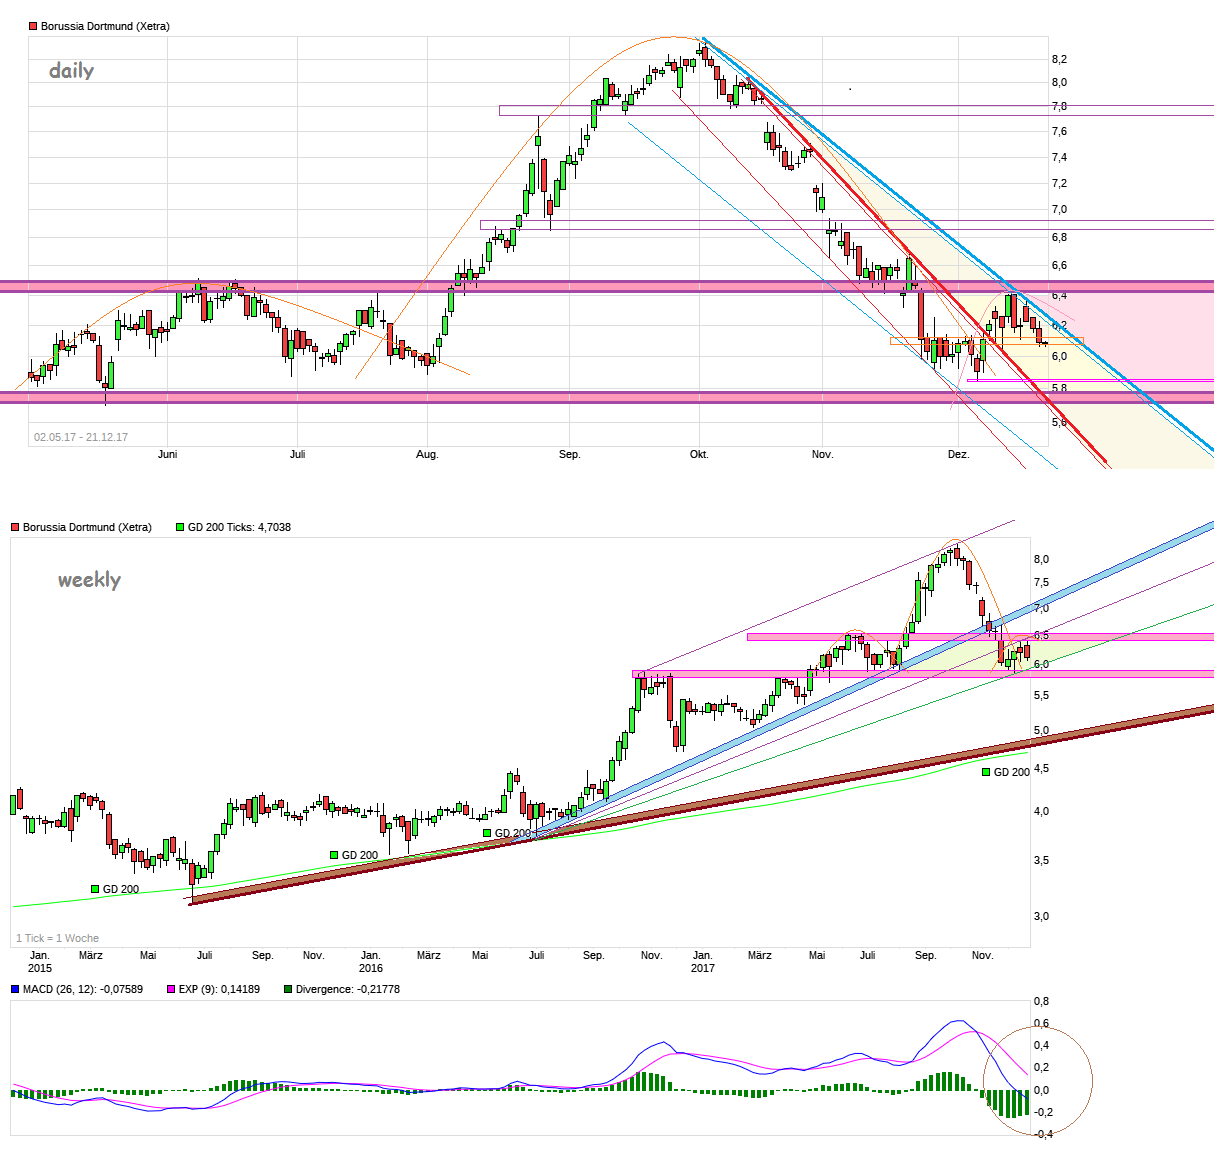Click the 'Juni' axis label on daily chart

pyautogui.click(x=167, y=454)
